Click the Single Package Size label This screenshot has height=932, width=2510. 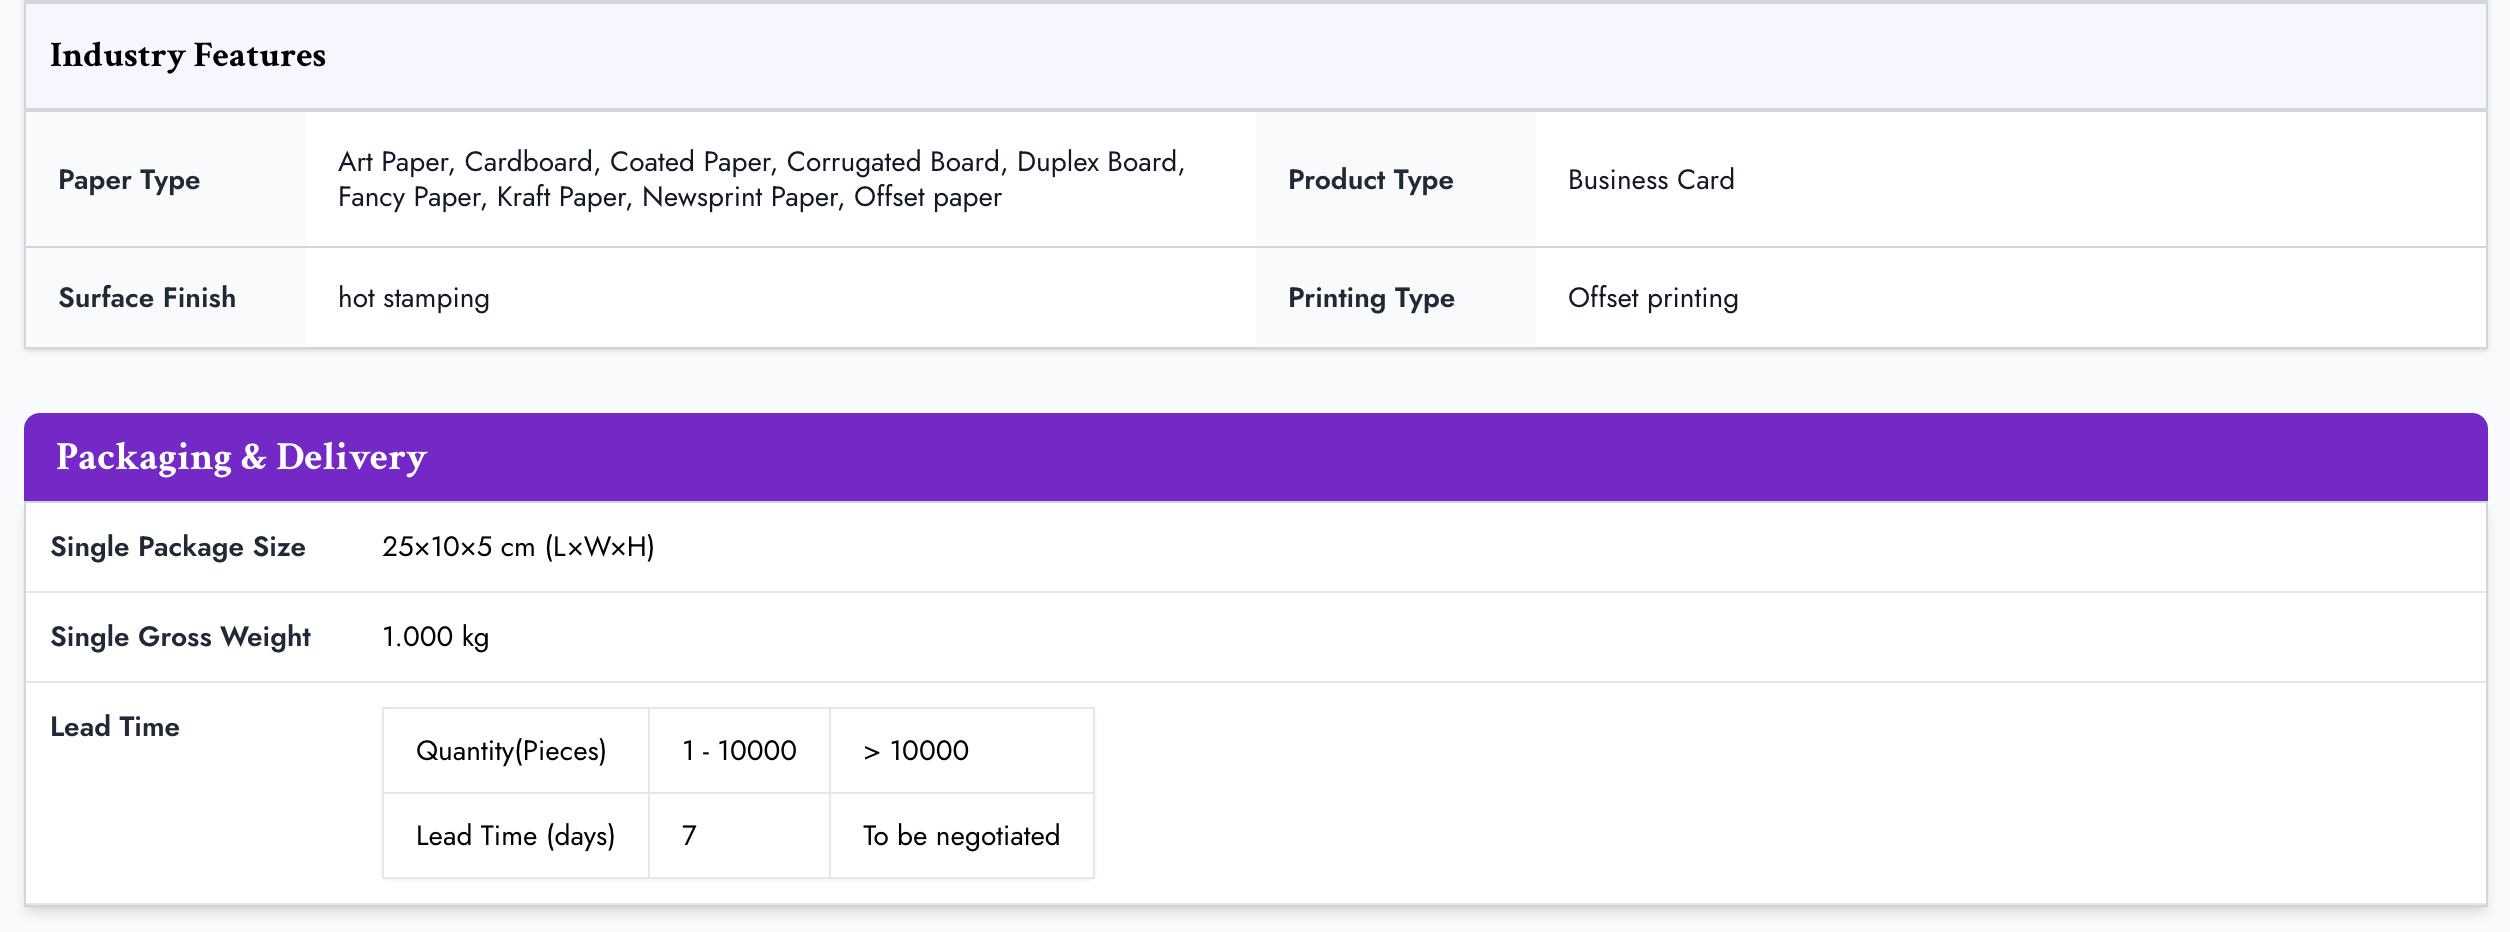[178, 547]
